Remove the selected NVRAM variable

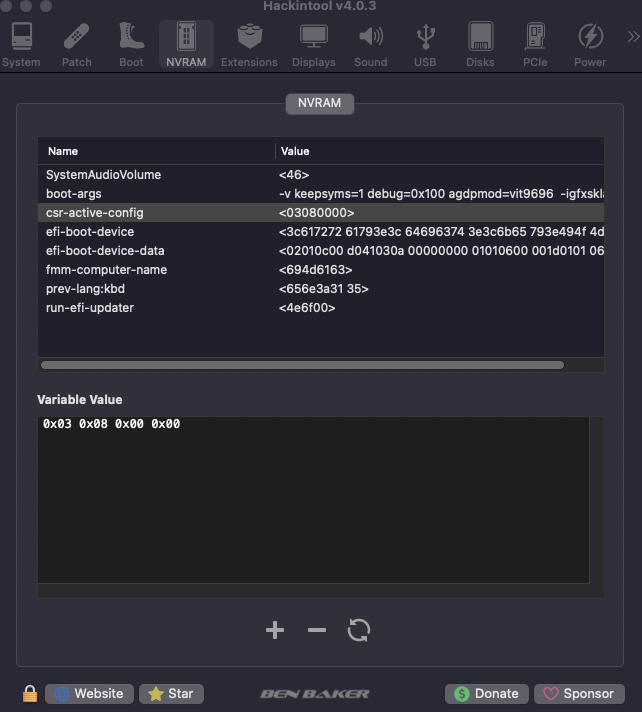[x=316, y=630]
